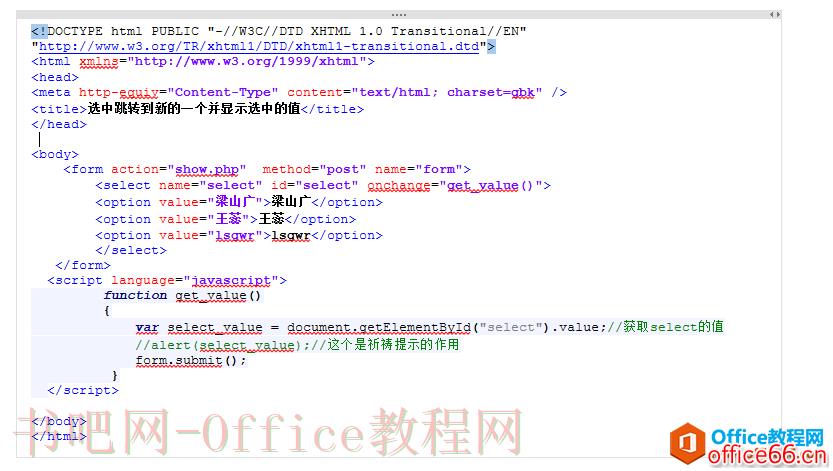Screen dimensions: 833x471
Task: Click 'method="post"' in the form tag
Action: [x=314, y=169]
